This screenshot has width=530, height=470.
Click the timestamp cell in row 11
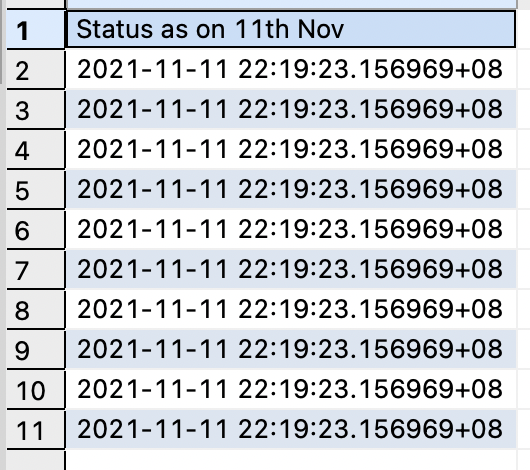(x=291, y=429)
